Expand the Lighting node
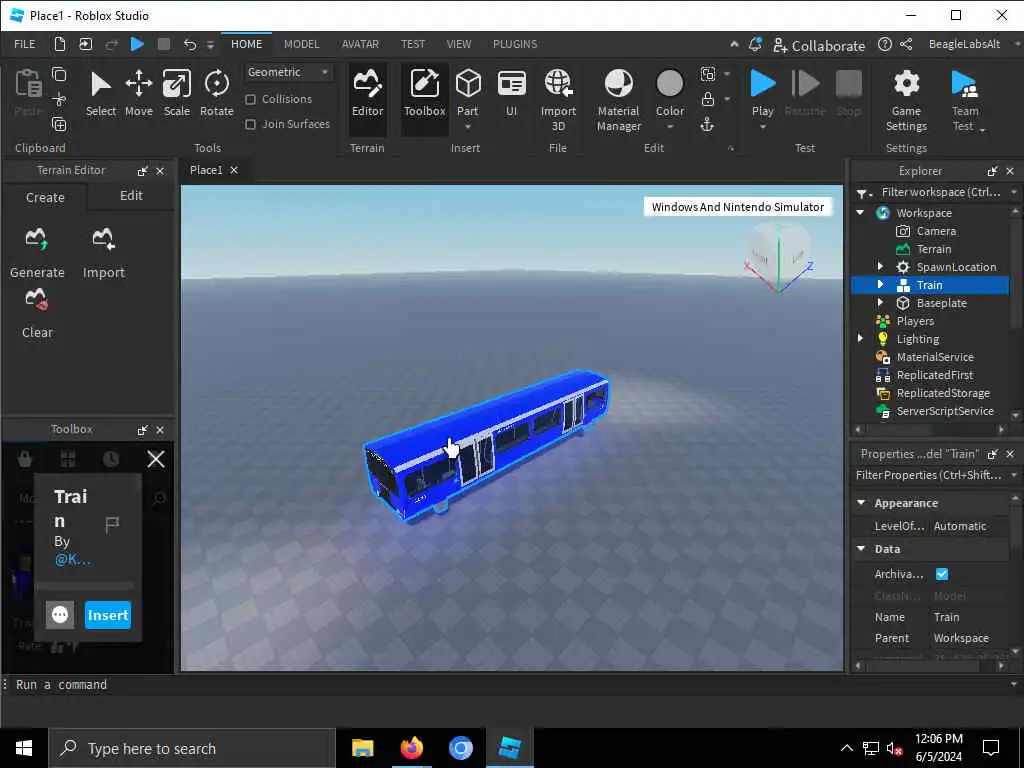 (860, 338)
